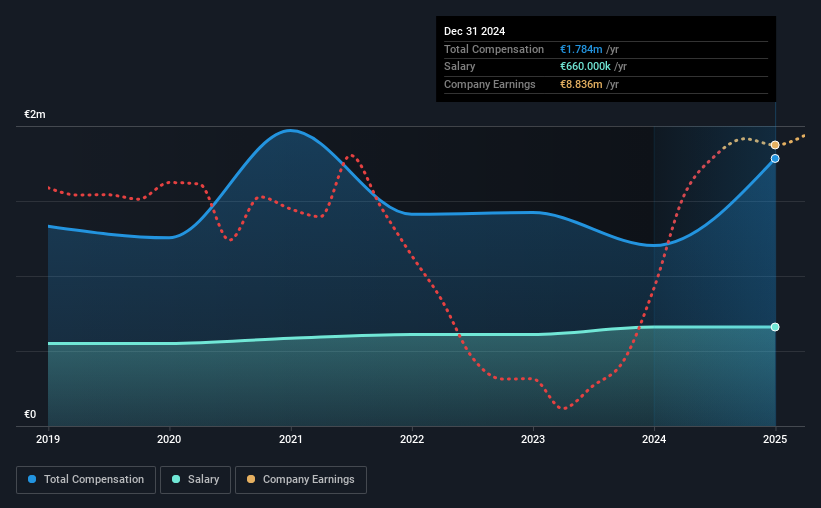The height and width of the screenshot is (508, 821).
Task: Click the Total Compensation tooltip label
Action: tap(494, 49)
